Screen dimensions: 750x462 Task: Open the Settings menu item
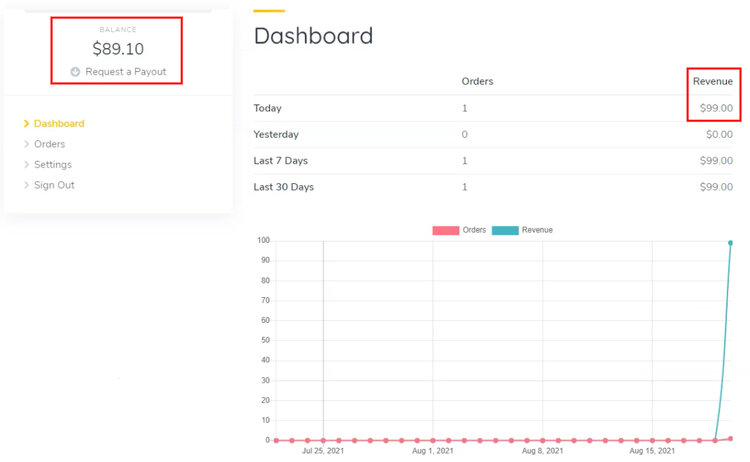point(53,165)
